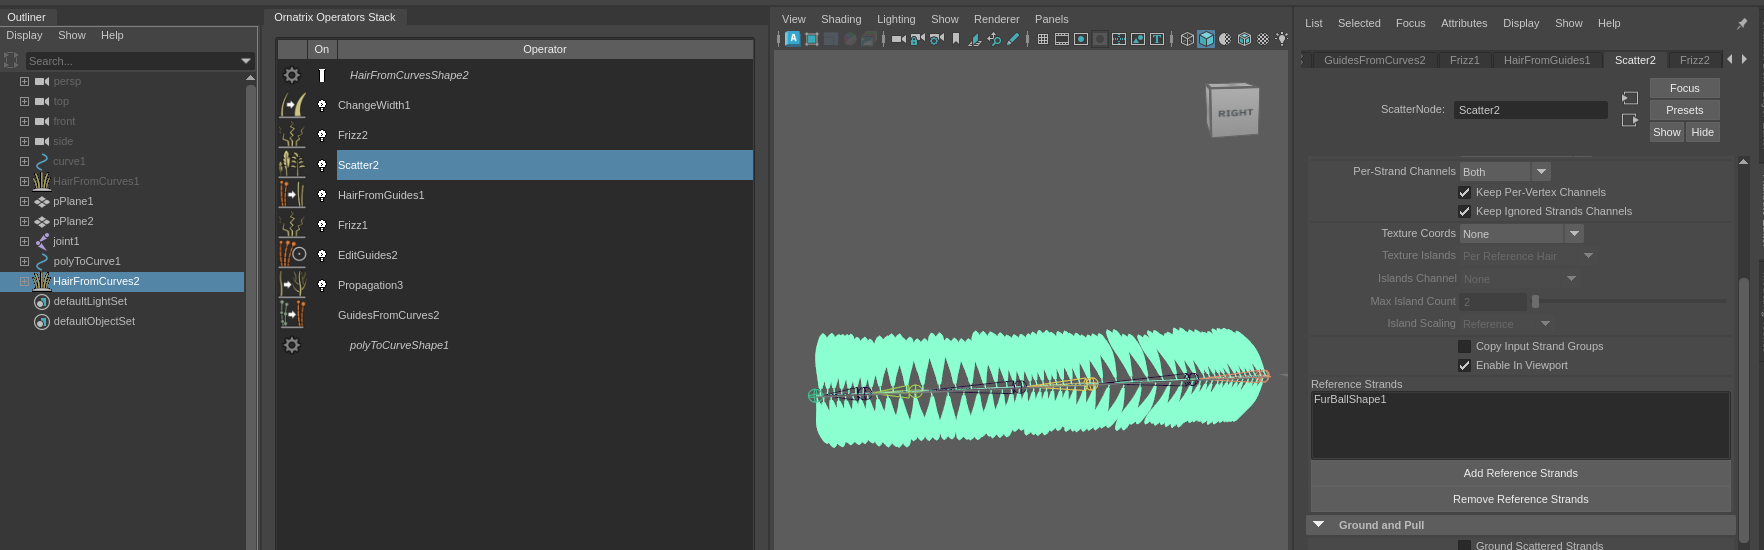The width and height of the screenshot is (1764, 550).
Task: Click the use all lights bulb icon
Action: pyautogui.click(x=1281, y=39)
